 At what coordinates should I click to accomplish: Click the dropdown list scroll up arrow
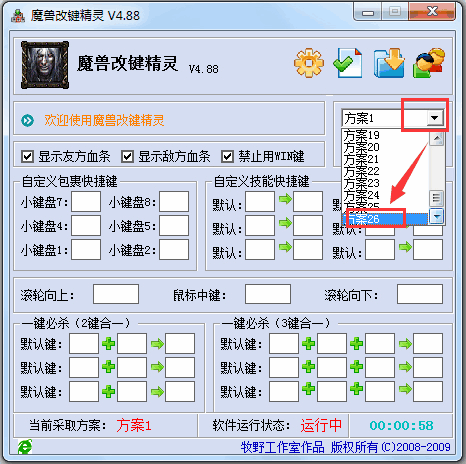(436, 138)
